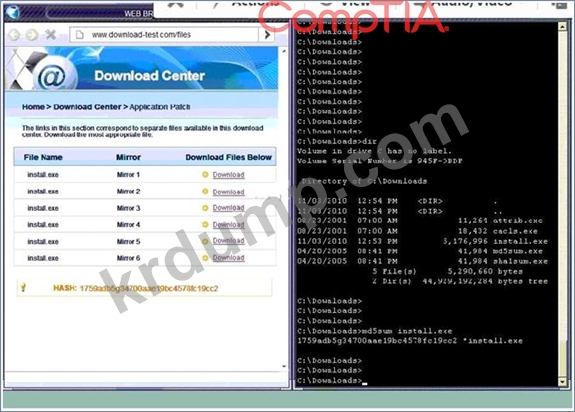Click the key icon beside HASH
This screenshot has height=412, width=575.
pos(23,287)
